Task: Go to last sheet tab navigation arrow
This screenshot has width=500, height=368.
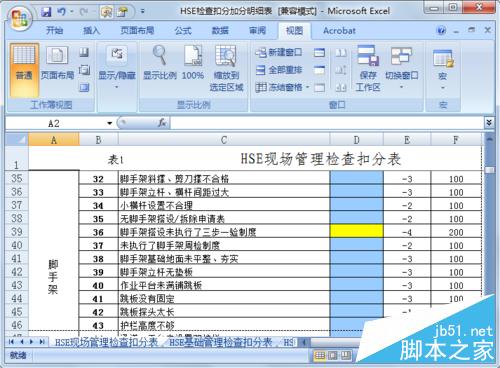Action: click(42, 342)
